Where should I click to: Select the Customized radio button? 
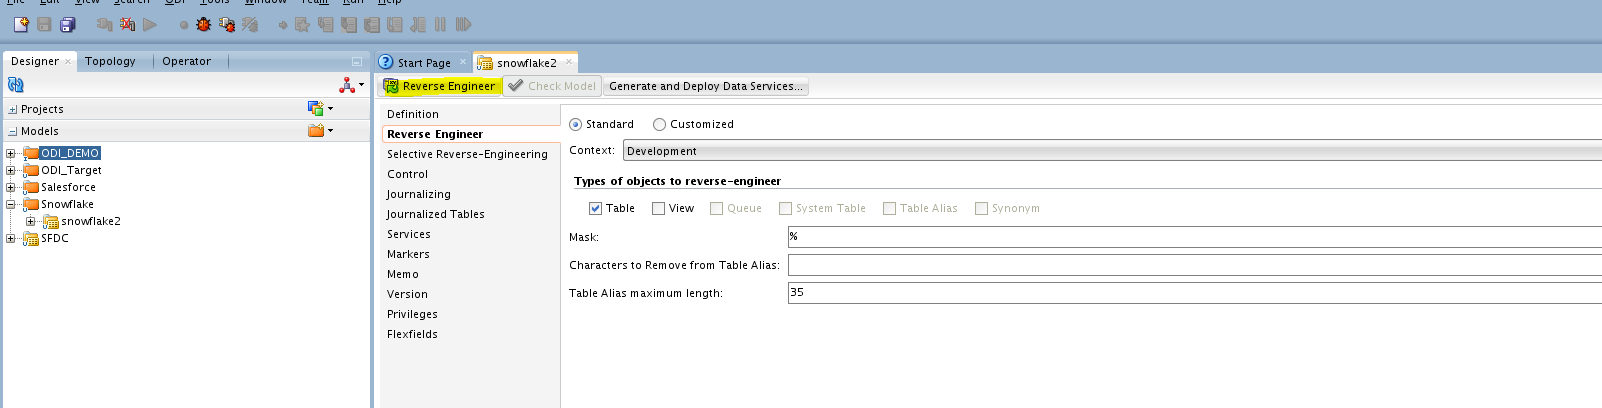coord(659,125)
